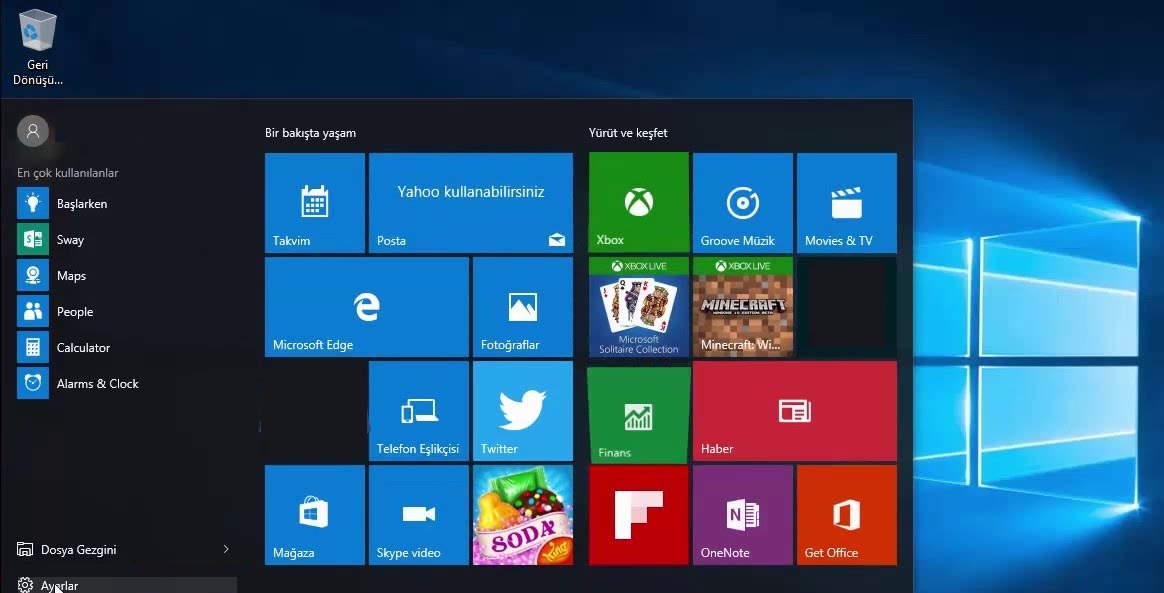Open the red Flipboard tile
The height and width of the screenshot is (593, 1164).
(638, 514)
